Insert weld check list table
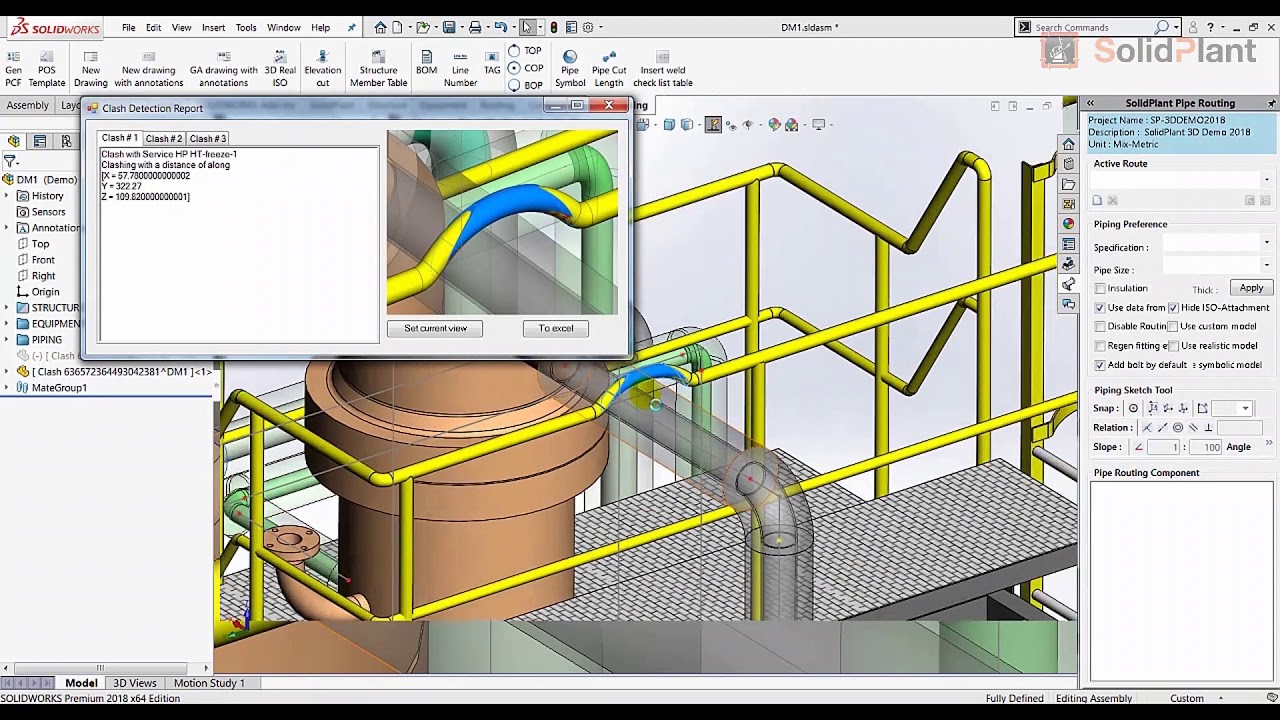The width and height of the screenshot is (1280, 720). (662, 69)
